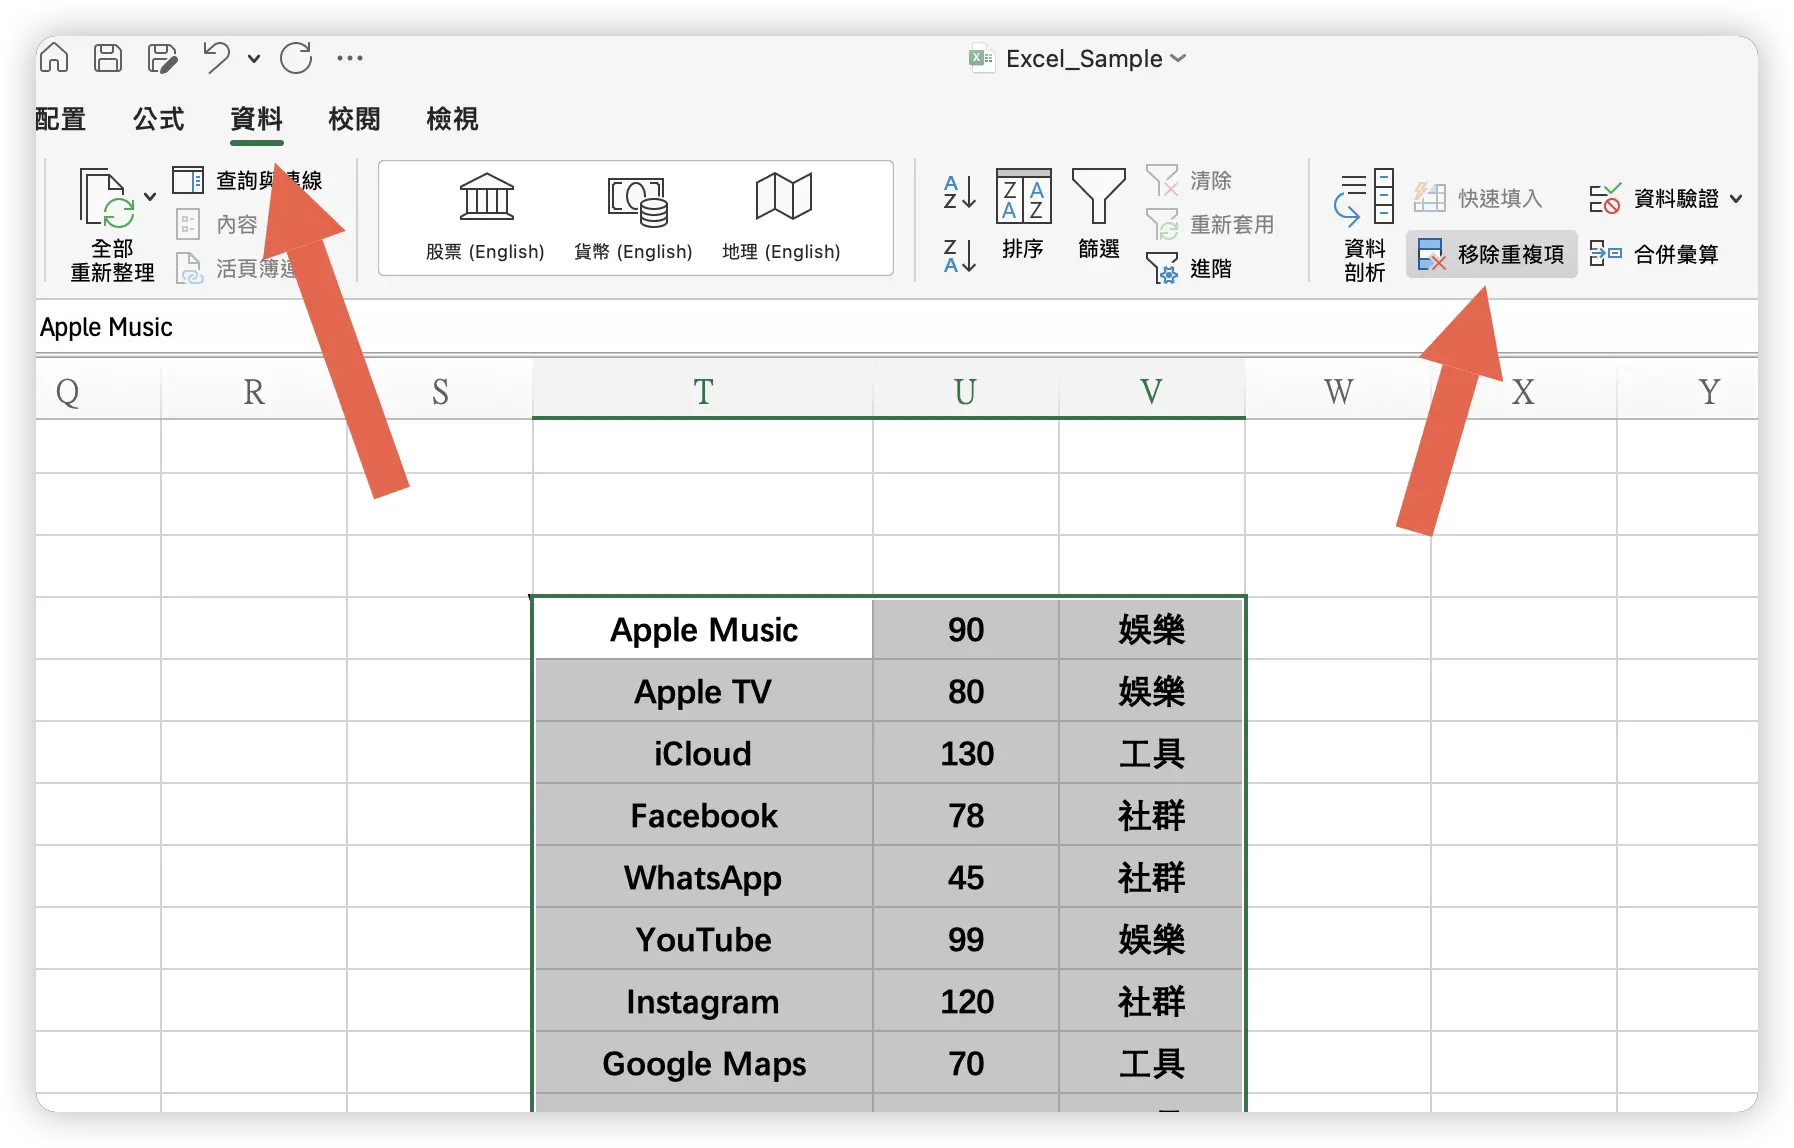Select column U header

tap(965, 391)
